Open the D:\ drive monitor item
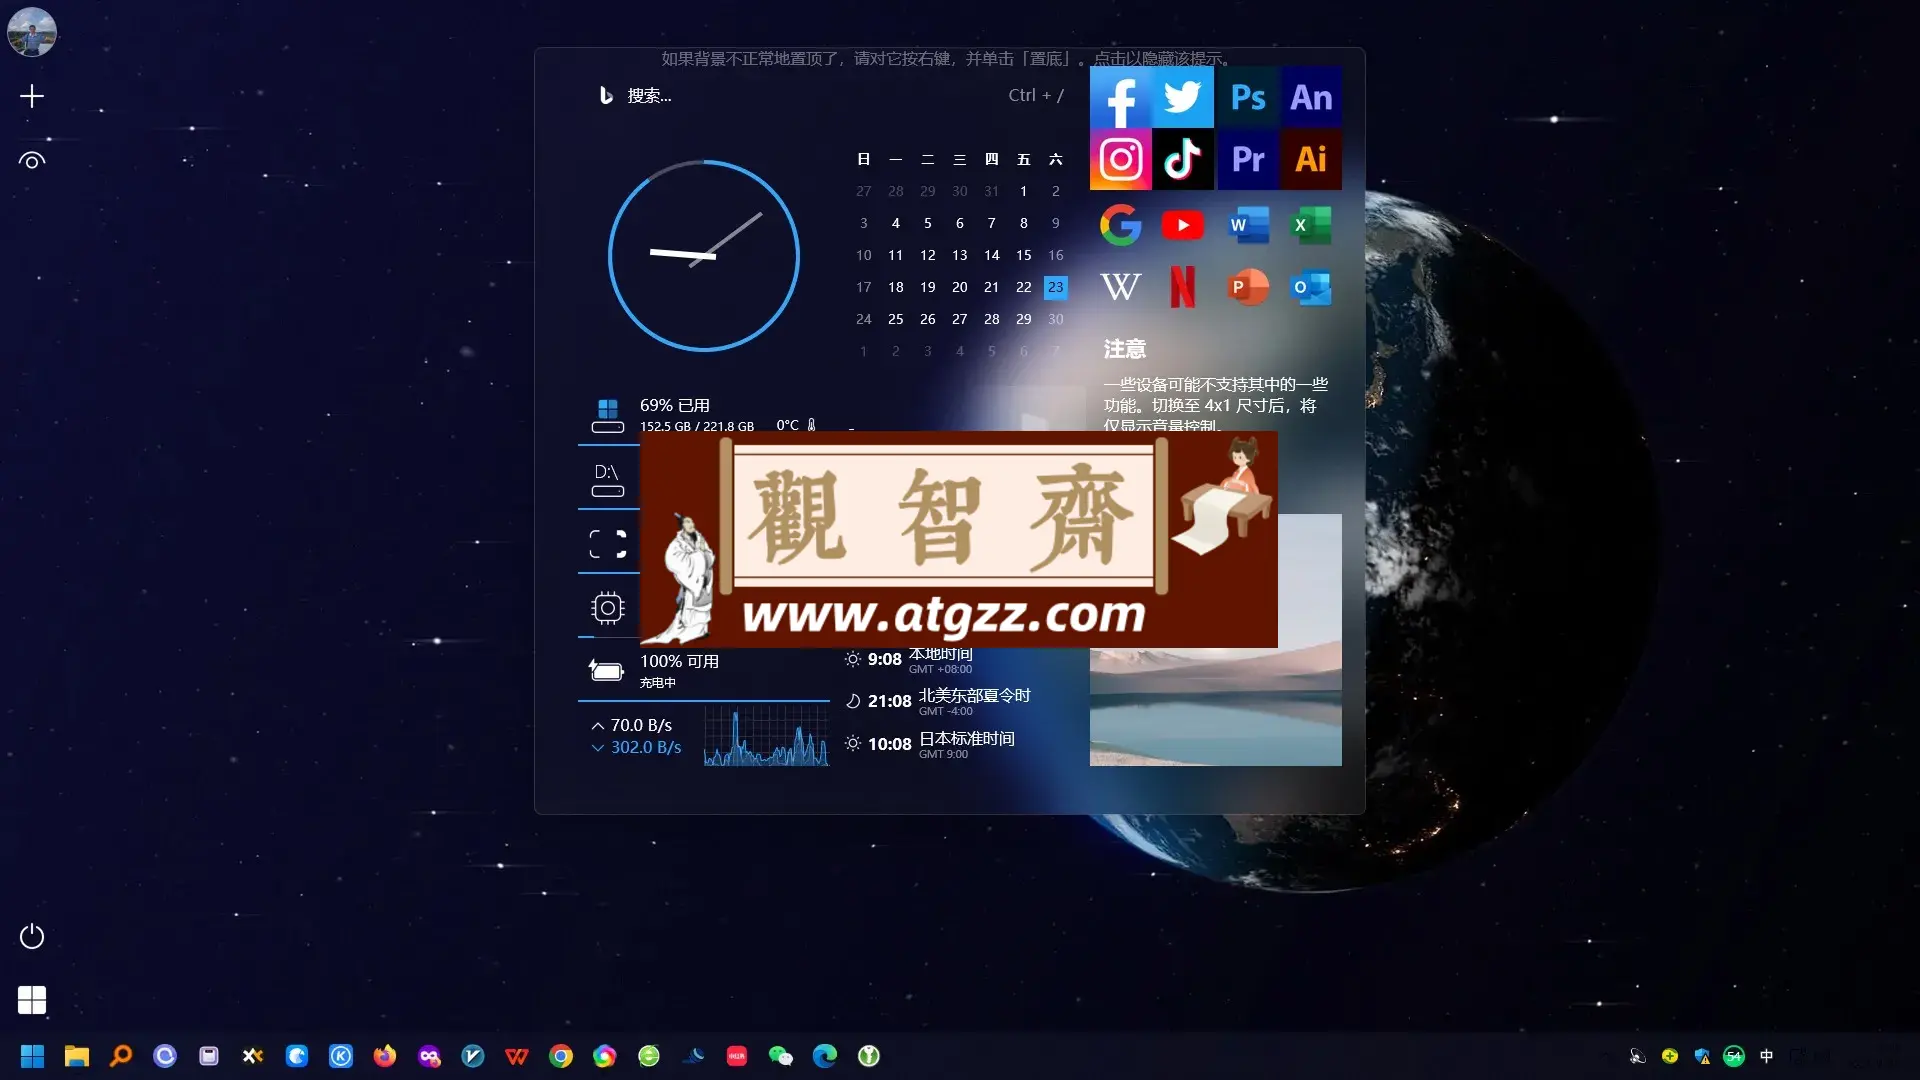The height and width of the screenshot is (1080, 1920). tap(608, 480)
